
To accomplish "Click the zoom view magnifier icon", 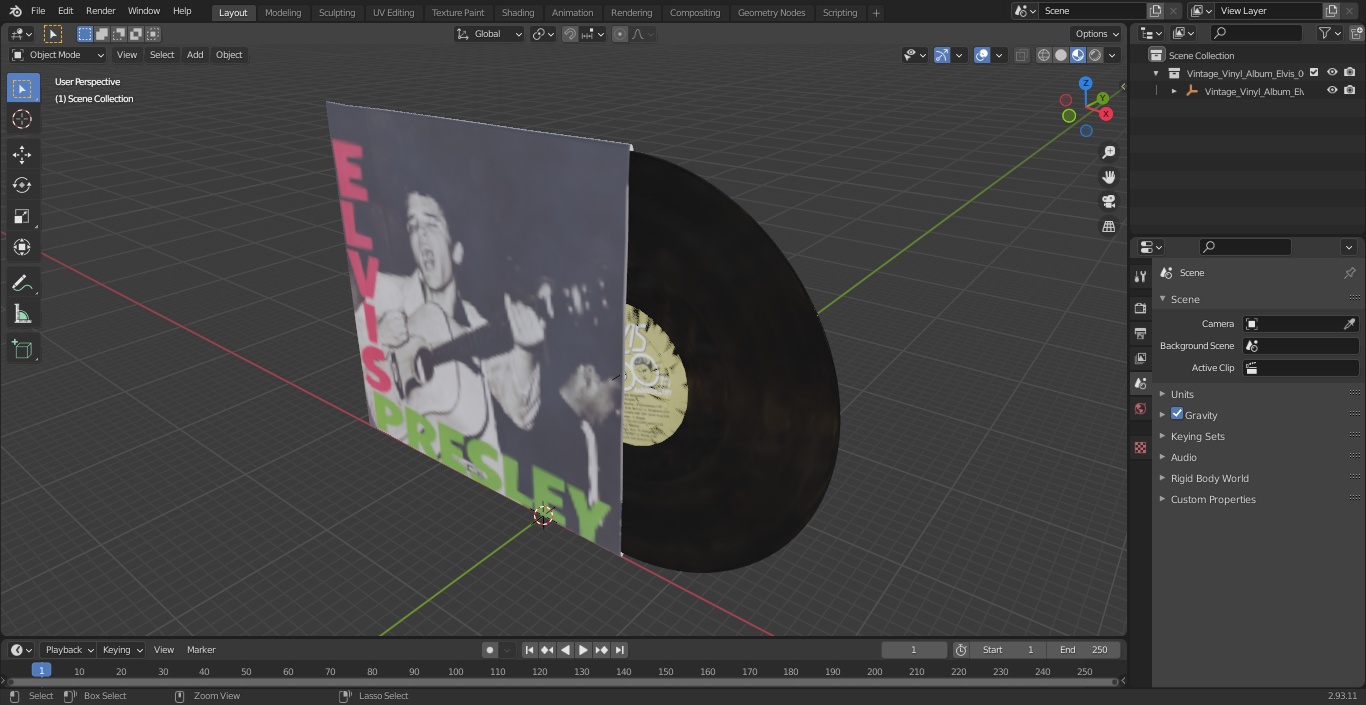I will [1108, 152].
